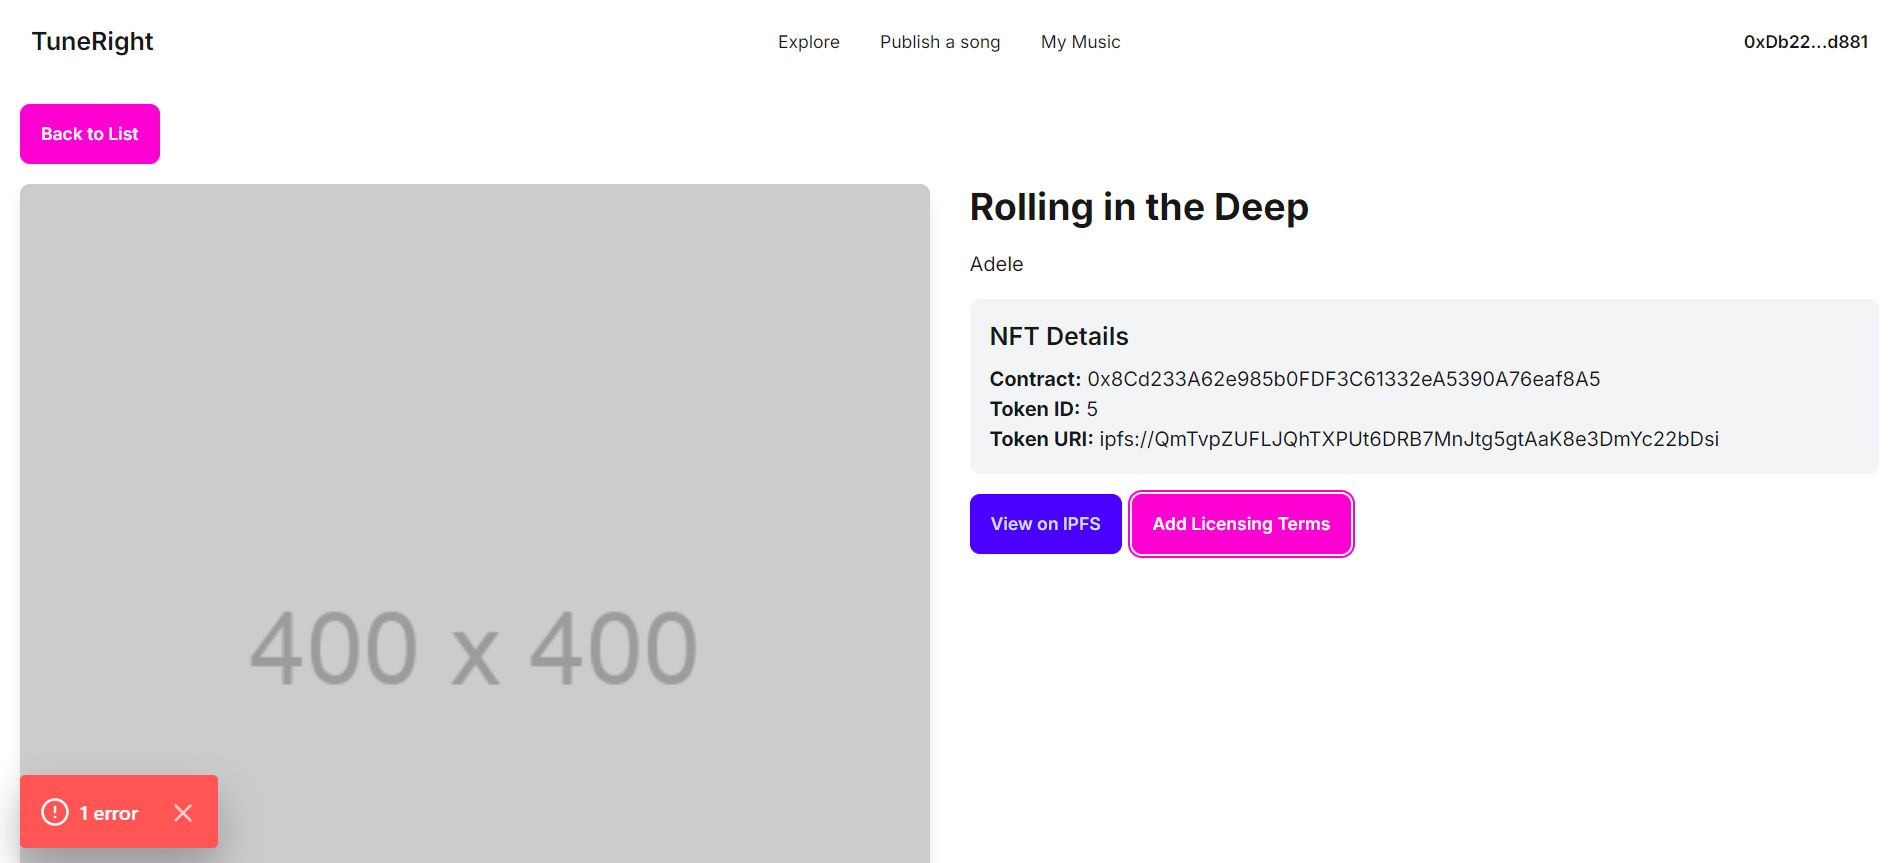Click the artist name Adele
Image resolution: width=1895 pixels, height=863 pixels.
click(x=996, y=264)
